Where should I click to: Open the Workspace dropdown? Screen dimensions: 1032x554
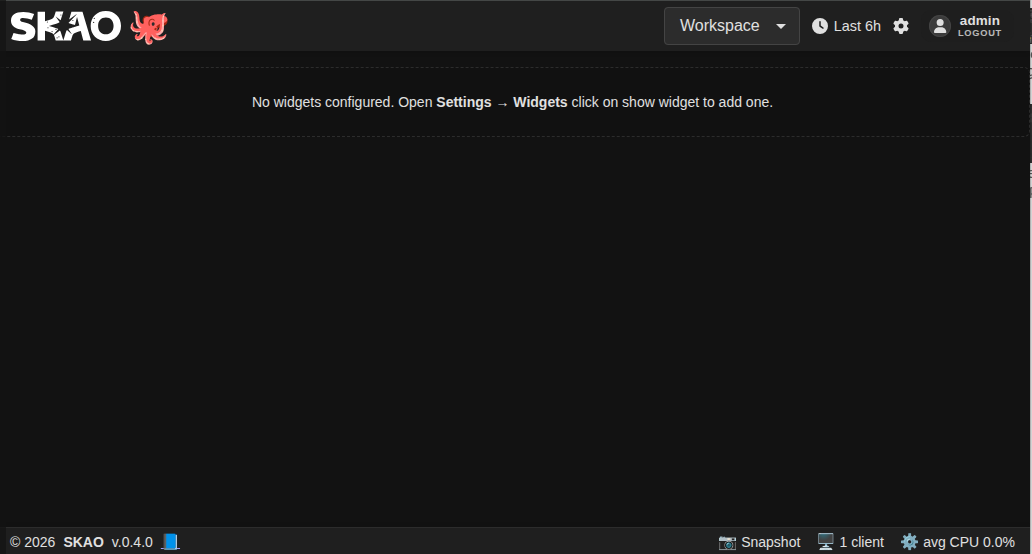click(x=732, y=26)
